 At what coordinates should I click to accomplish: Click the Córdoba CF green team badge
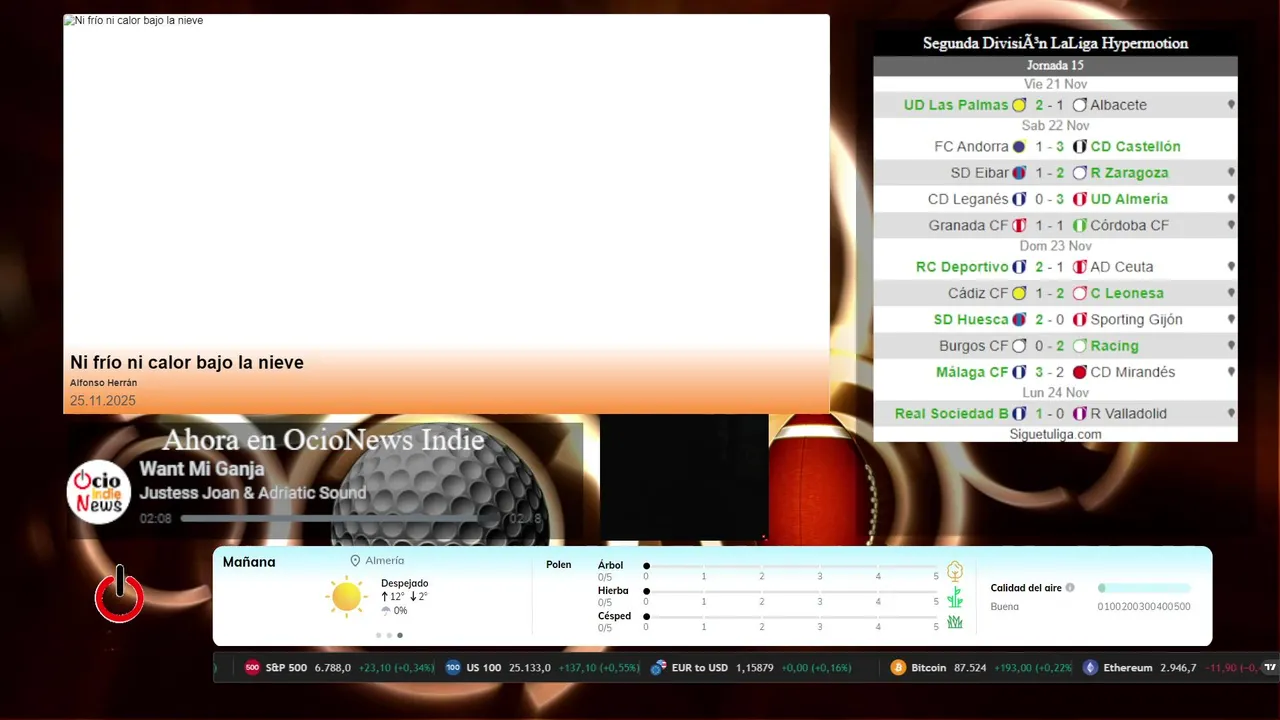[x=1080, y=226]
